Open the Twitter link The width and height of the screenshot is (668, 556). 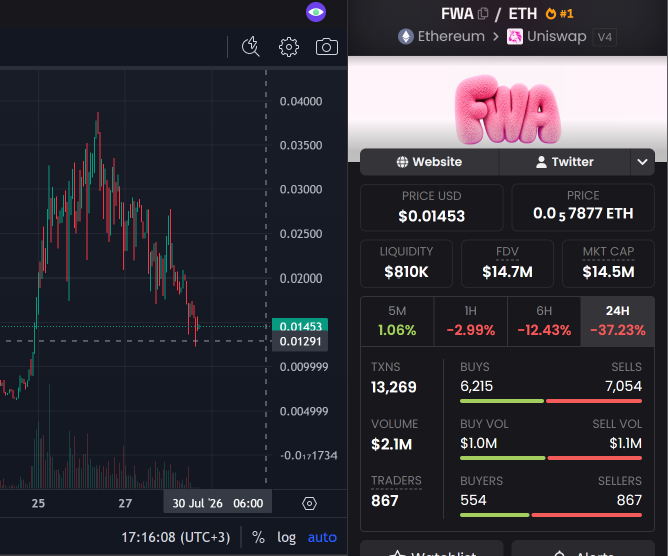pyautogui.click(x=564, y=162)
